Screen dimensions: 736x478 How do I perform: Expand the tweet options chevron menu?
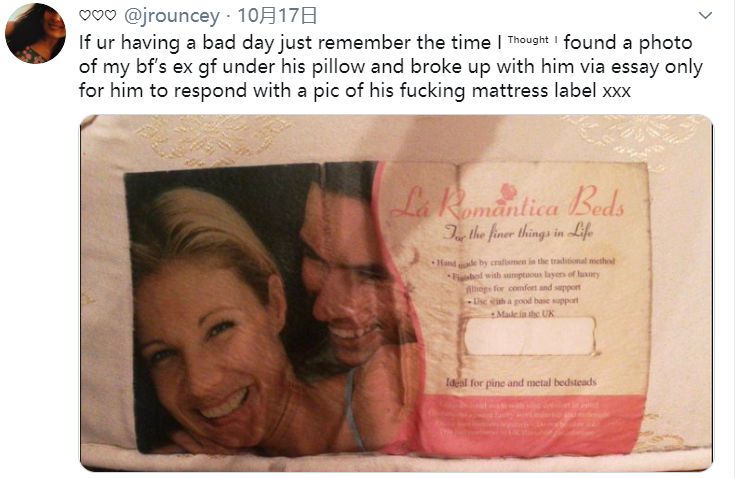click(x=705, y=15)
